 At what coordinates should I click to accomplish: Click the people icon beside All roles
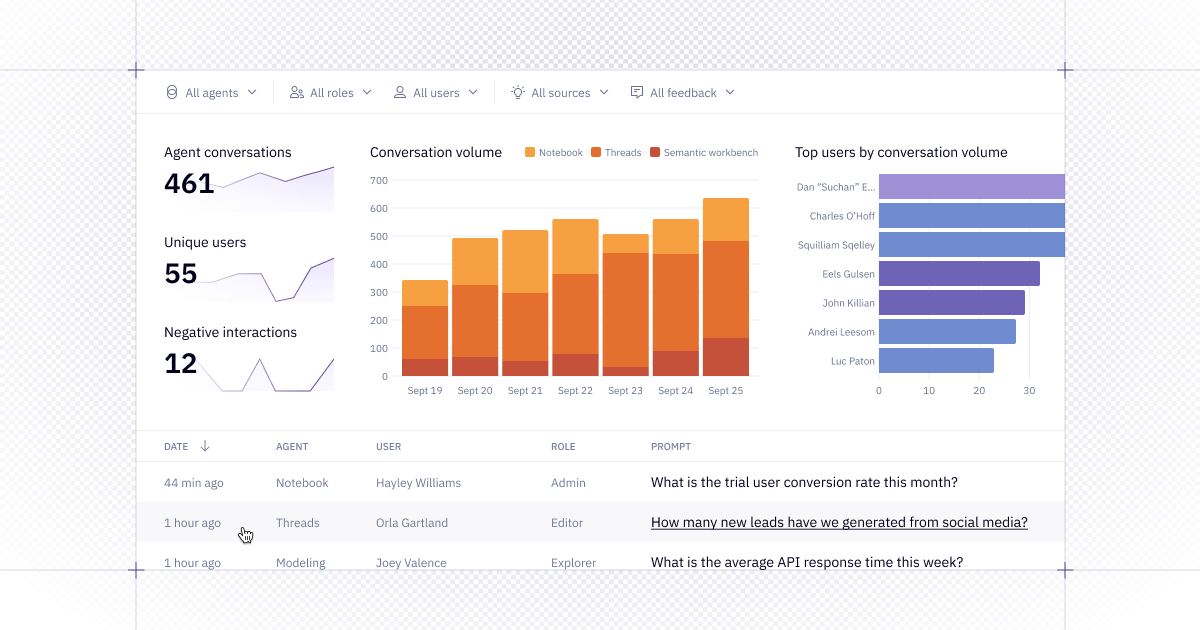(297, 92)
